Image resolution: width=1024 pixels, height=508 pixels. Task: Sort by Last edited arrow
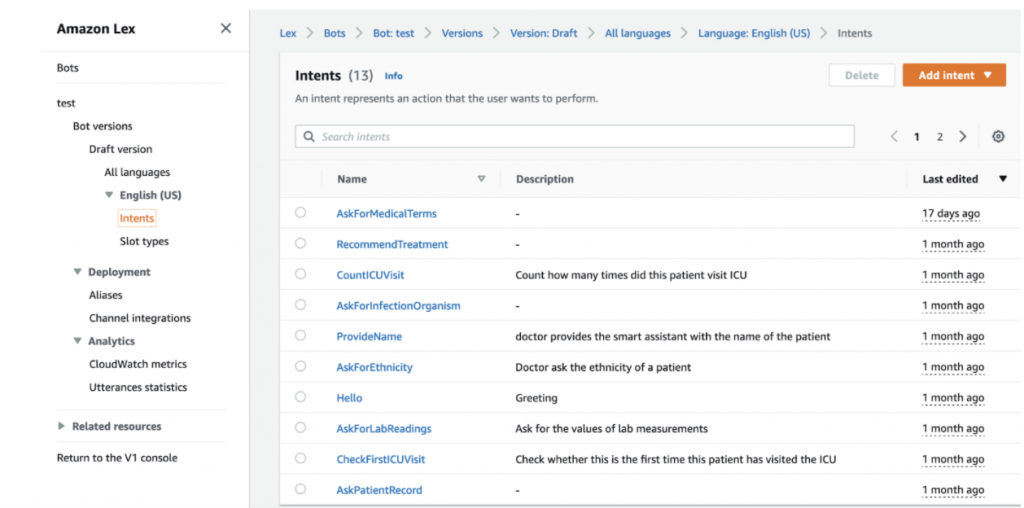[x=1003, y=179]
